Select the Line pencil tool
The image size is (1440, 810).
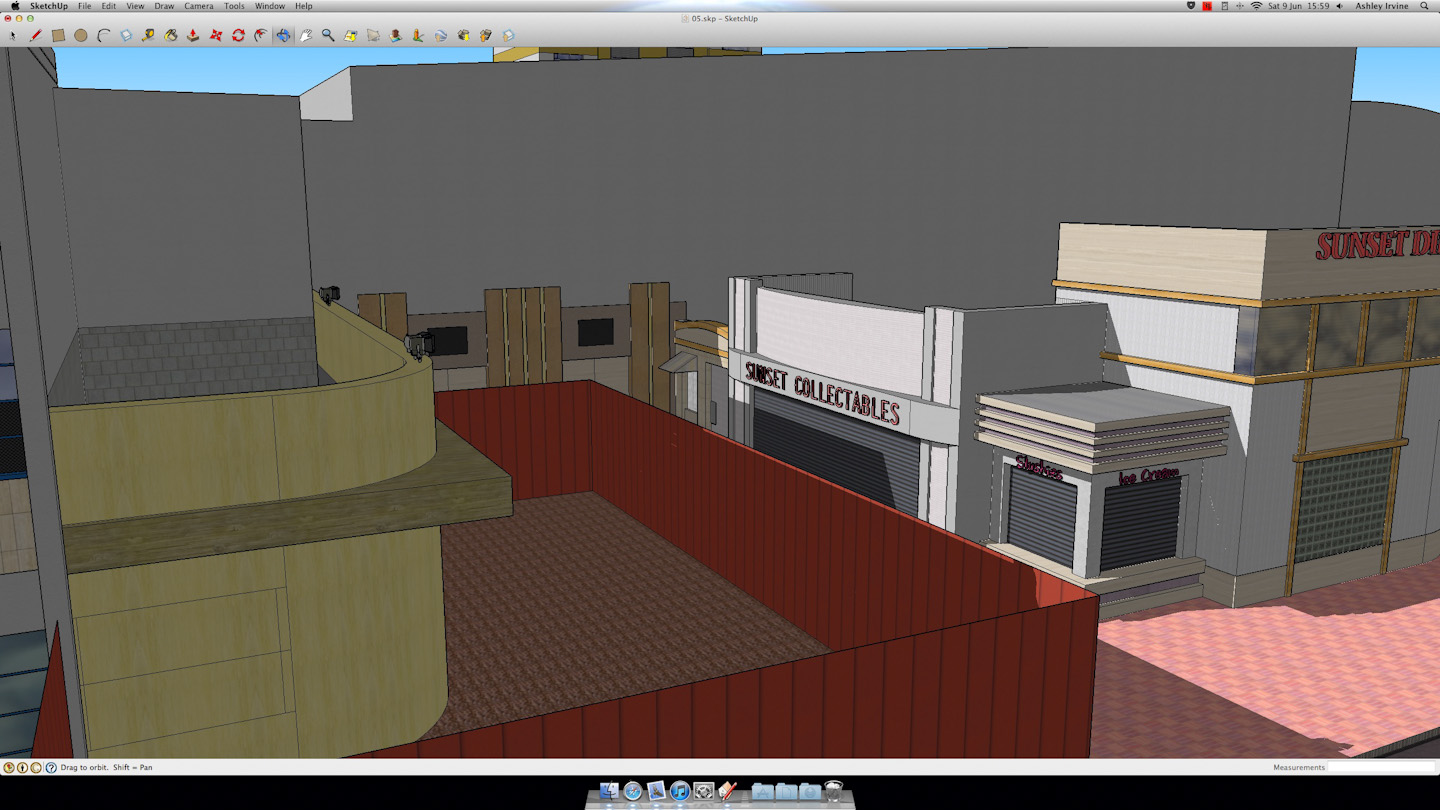[36, 35]
